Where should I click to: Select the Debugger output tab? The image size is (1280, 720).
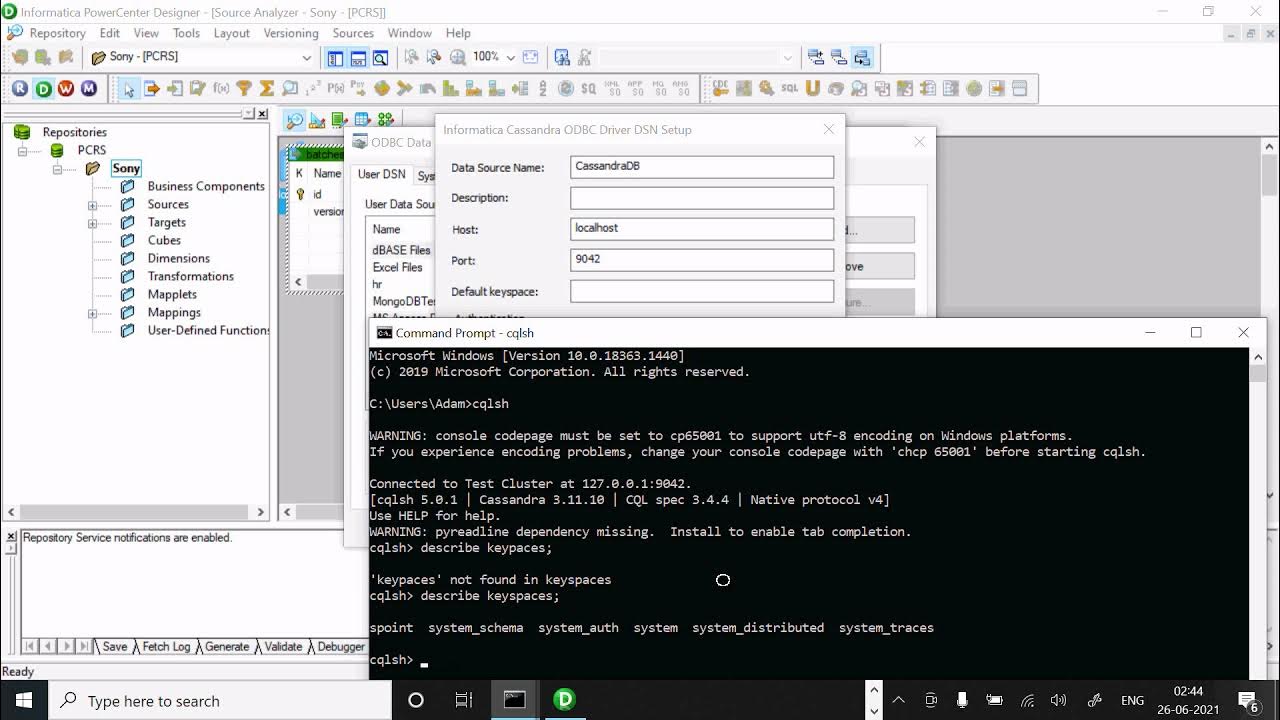(x=339, y=646)
